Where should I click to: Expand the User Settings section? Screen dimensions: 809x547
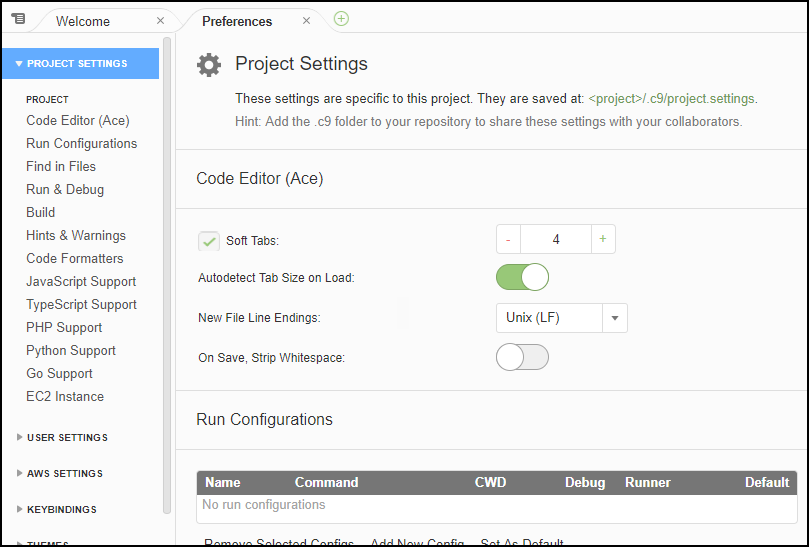67,438
